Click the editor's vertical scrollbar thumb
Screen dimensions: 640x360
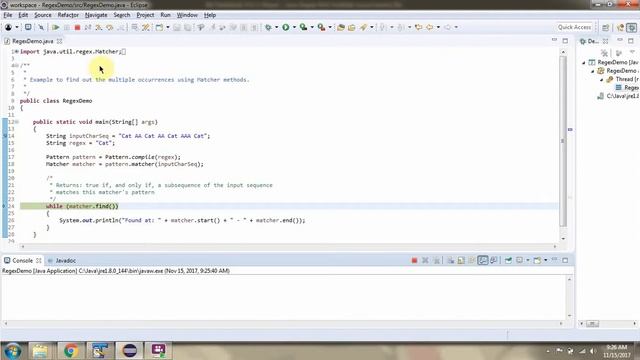tap(563, 141)
